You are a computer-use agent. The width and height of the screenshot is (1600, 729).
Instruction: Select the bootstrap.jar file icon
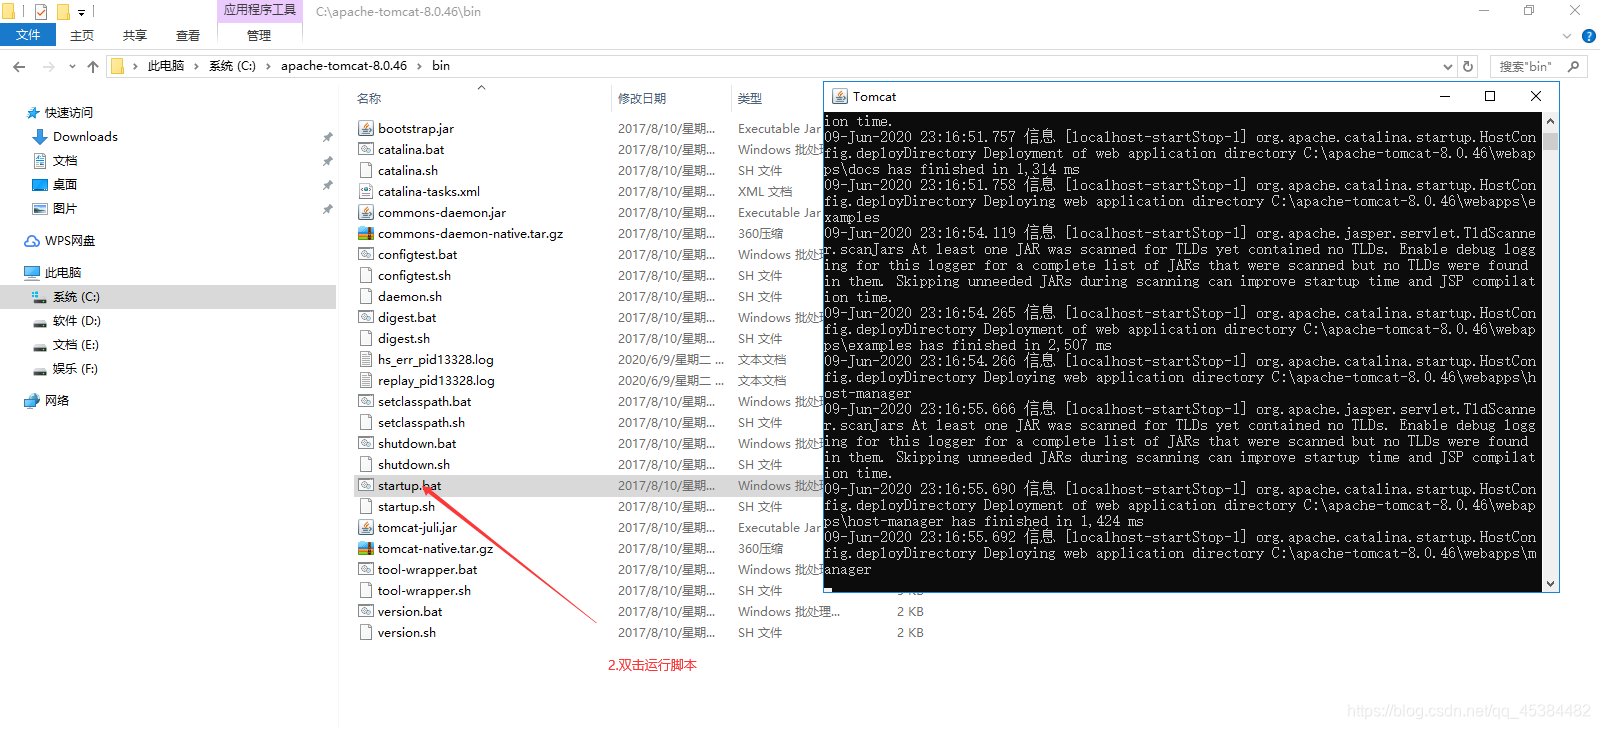366,128
